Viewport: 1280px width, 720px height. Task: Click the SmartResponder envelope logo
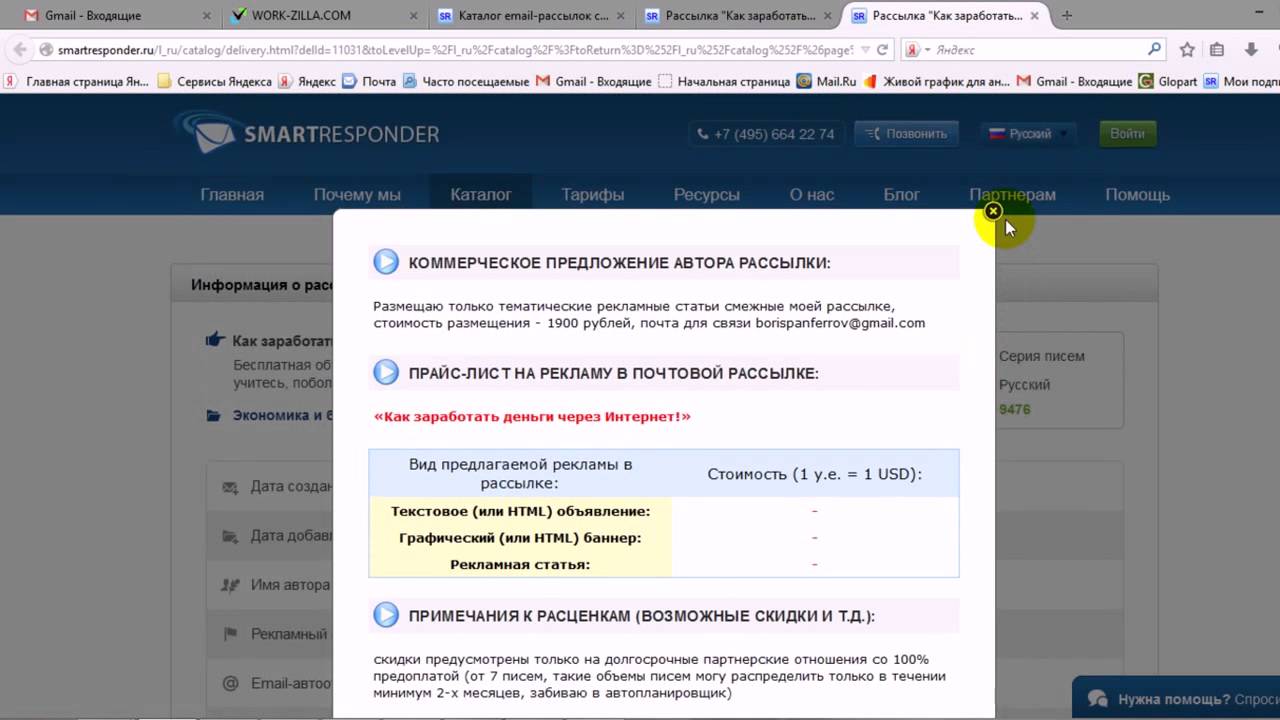(205, 133)
